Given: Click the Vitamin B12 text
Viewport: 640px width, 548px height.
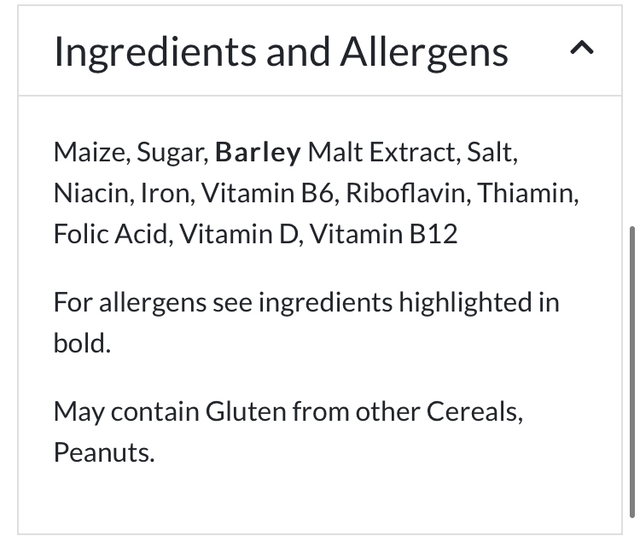Looking at the screenshot, I should pos(383,235).
